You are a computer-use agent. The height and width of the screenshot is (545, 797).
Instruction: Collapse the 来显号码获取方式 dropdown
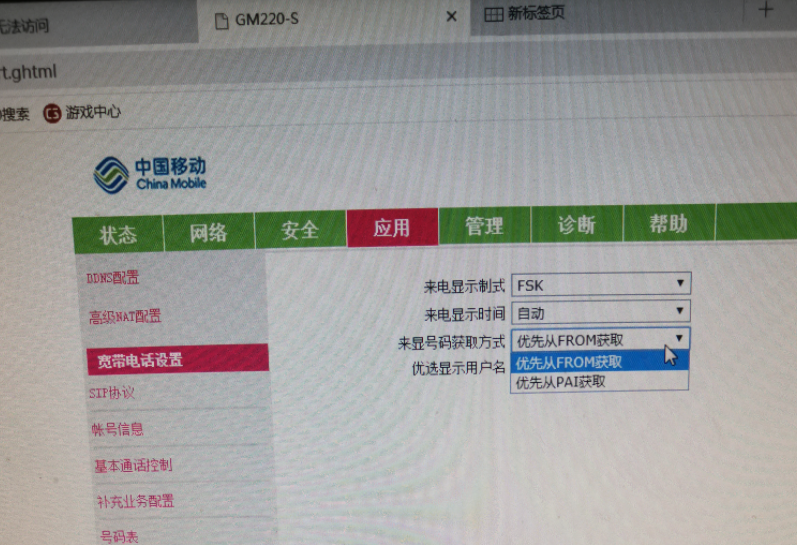coord(600,340)
